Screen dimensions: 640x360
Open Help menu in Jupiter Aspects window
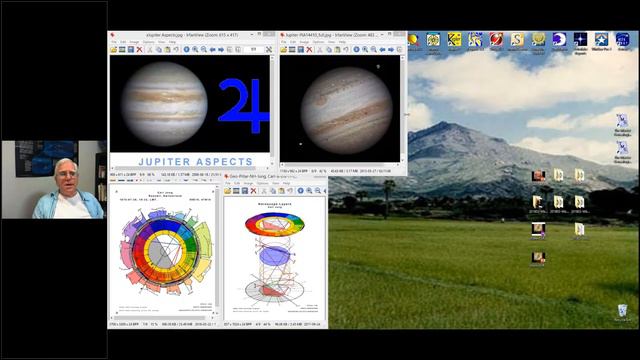[x=172, y=42]
